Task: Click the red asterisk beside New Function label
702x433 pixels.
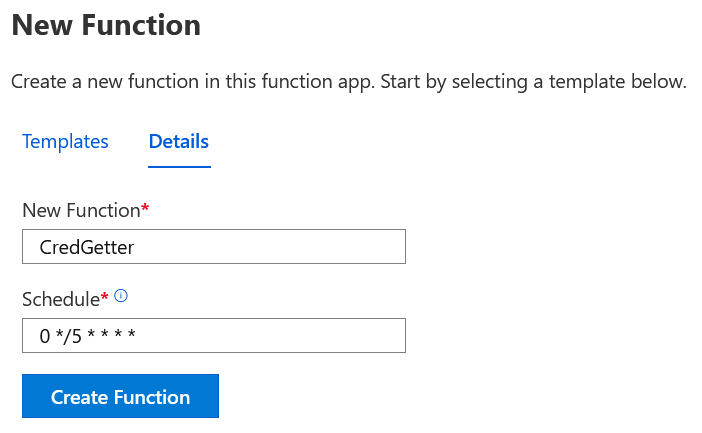Action: 145,207
